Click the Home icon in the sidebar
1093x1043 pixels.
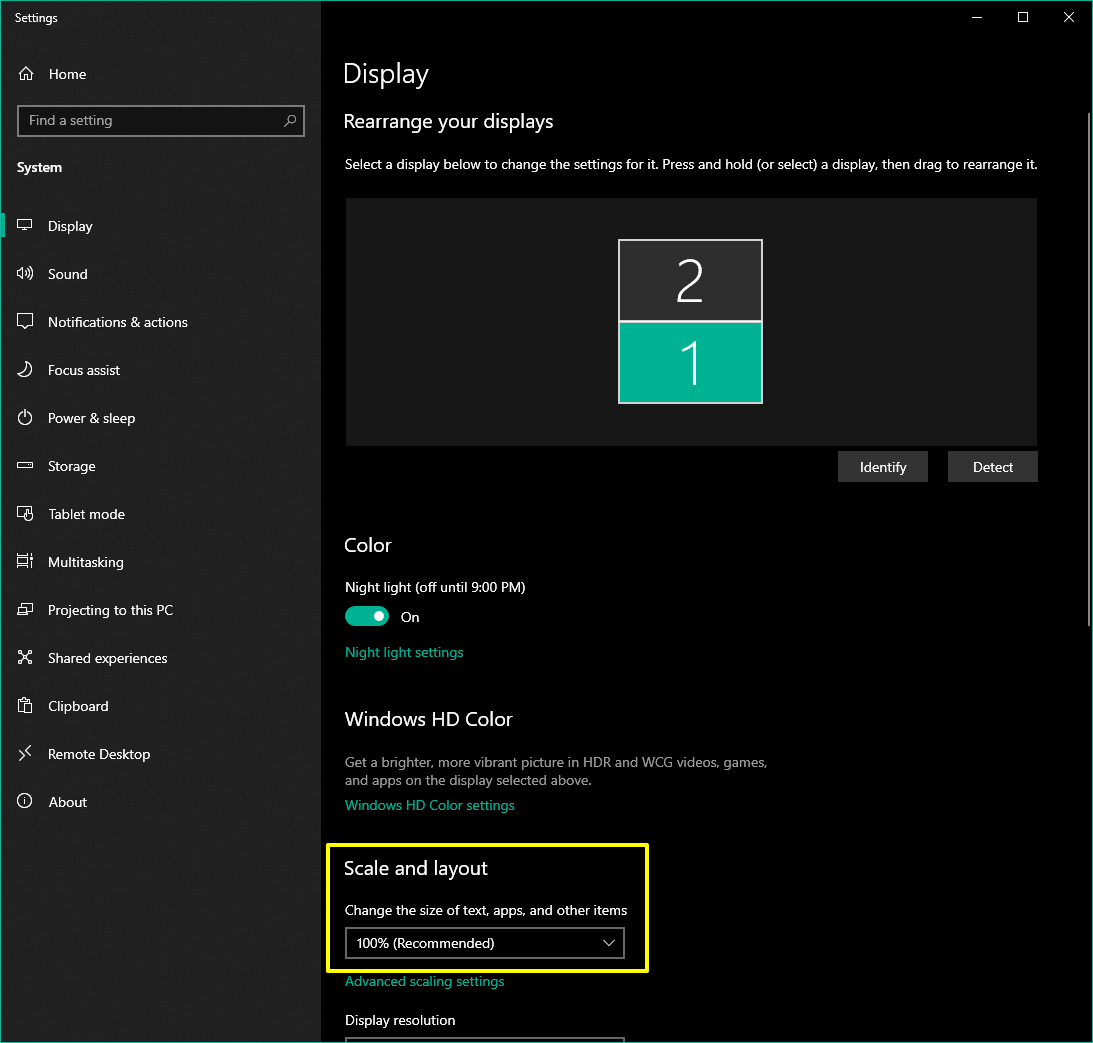click(24, 73)
